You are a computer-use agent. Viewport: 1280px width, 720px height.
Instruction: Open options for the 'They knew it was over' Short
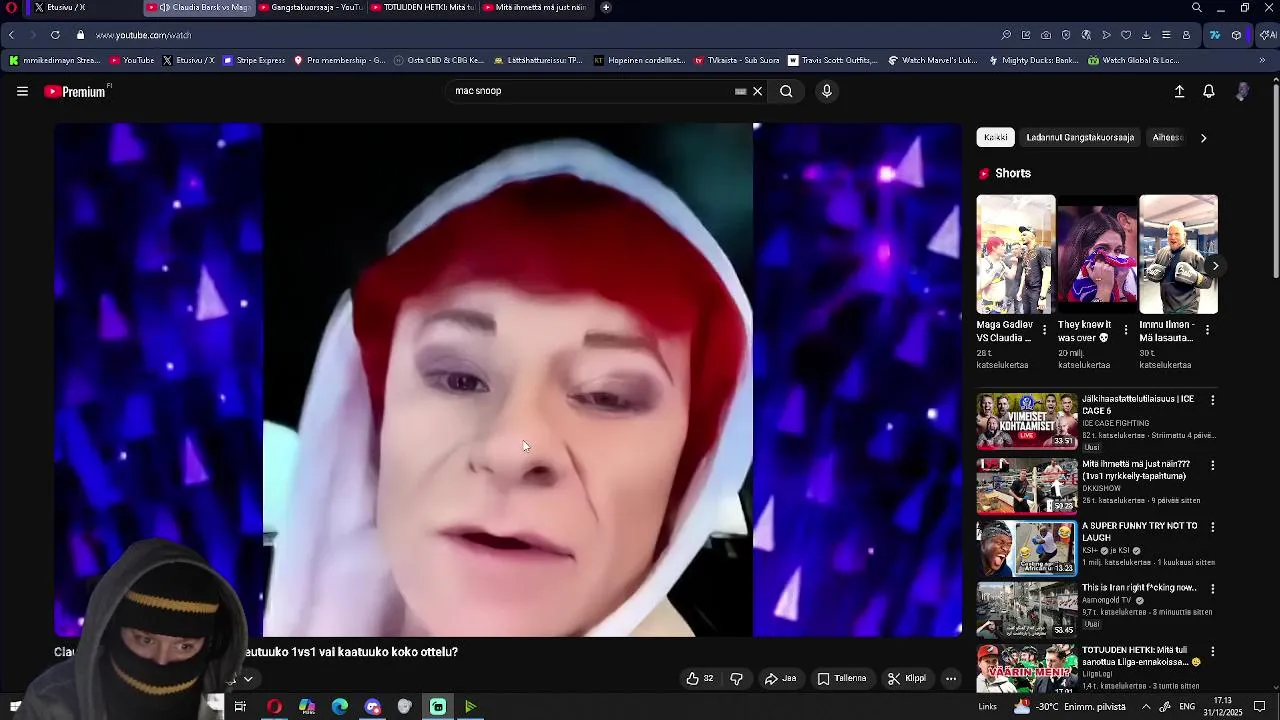click(1126, 329)
